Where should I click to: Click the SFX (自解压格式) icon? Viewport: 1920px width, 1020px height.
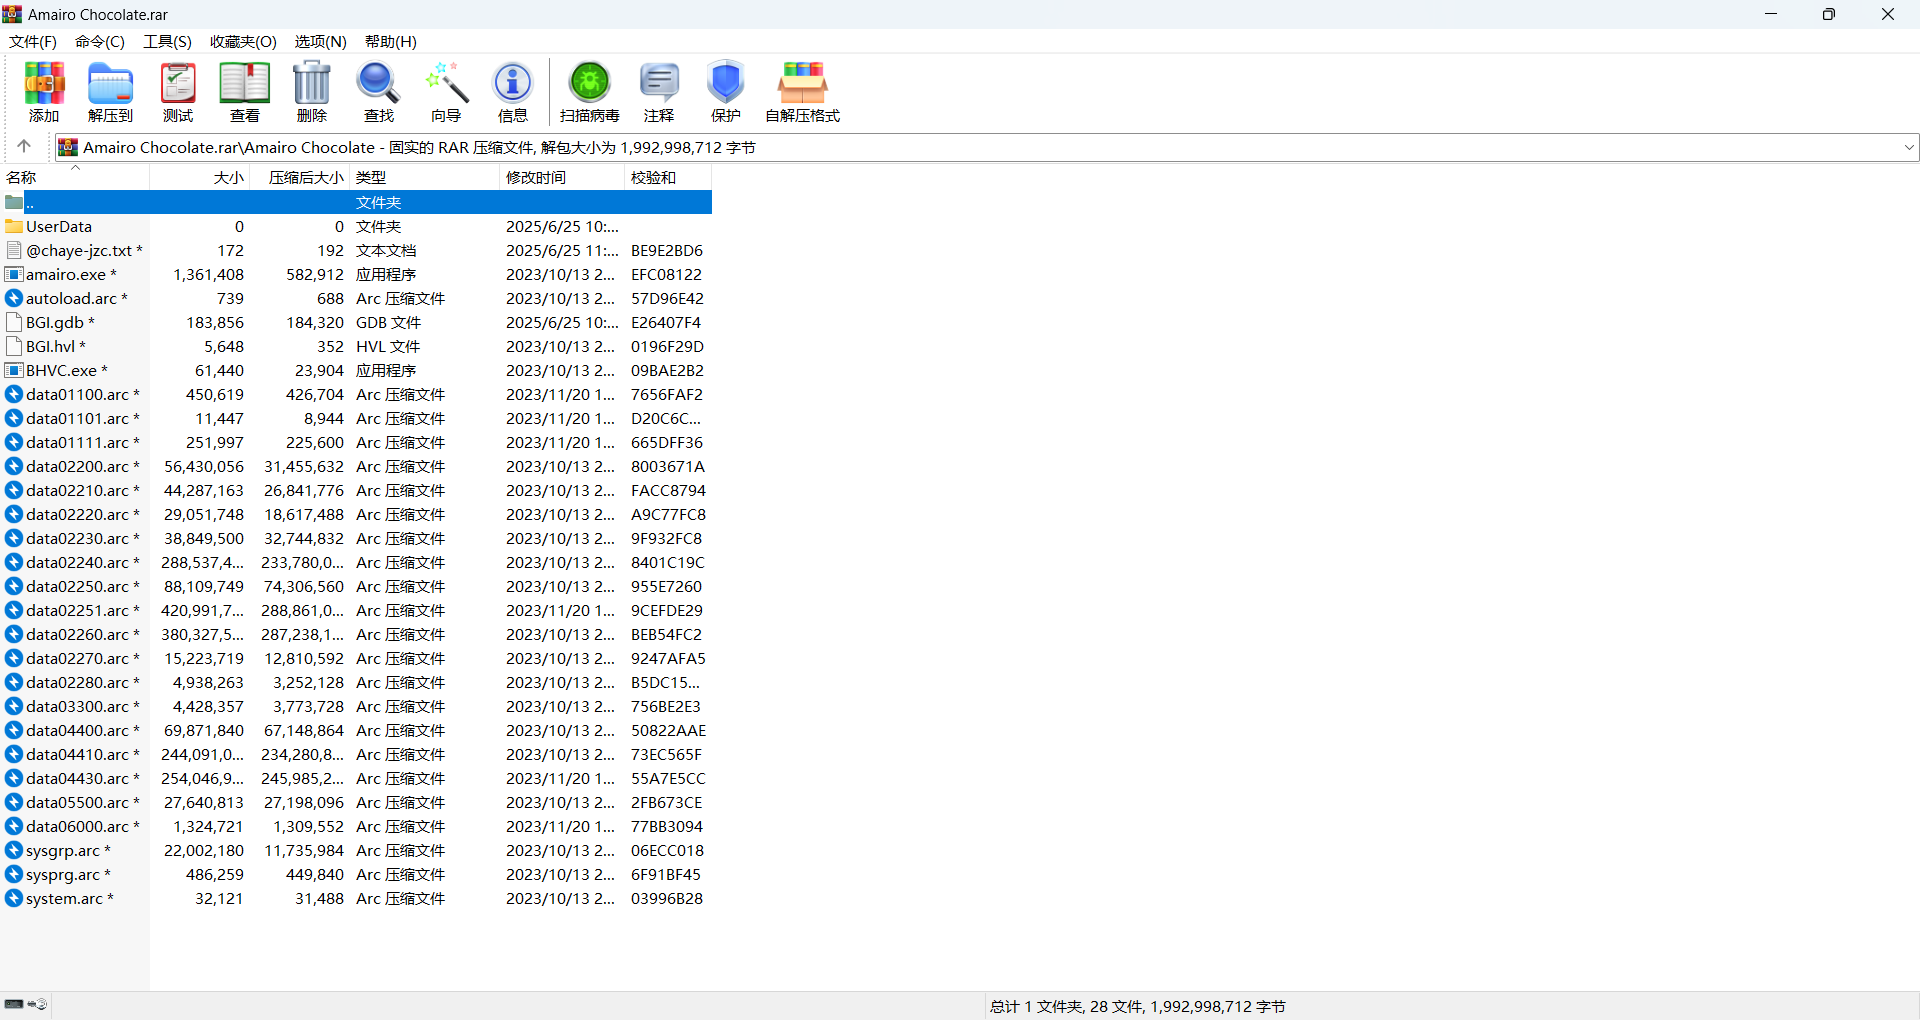(x=803, y=90)
